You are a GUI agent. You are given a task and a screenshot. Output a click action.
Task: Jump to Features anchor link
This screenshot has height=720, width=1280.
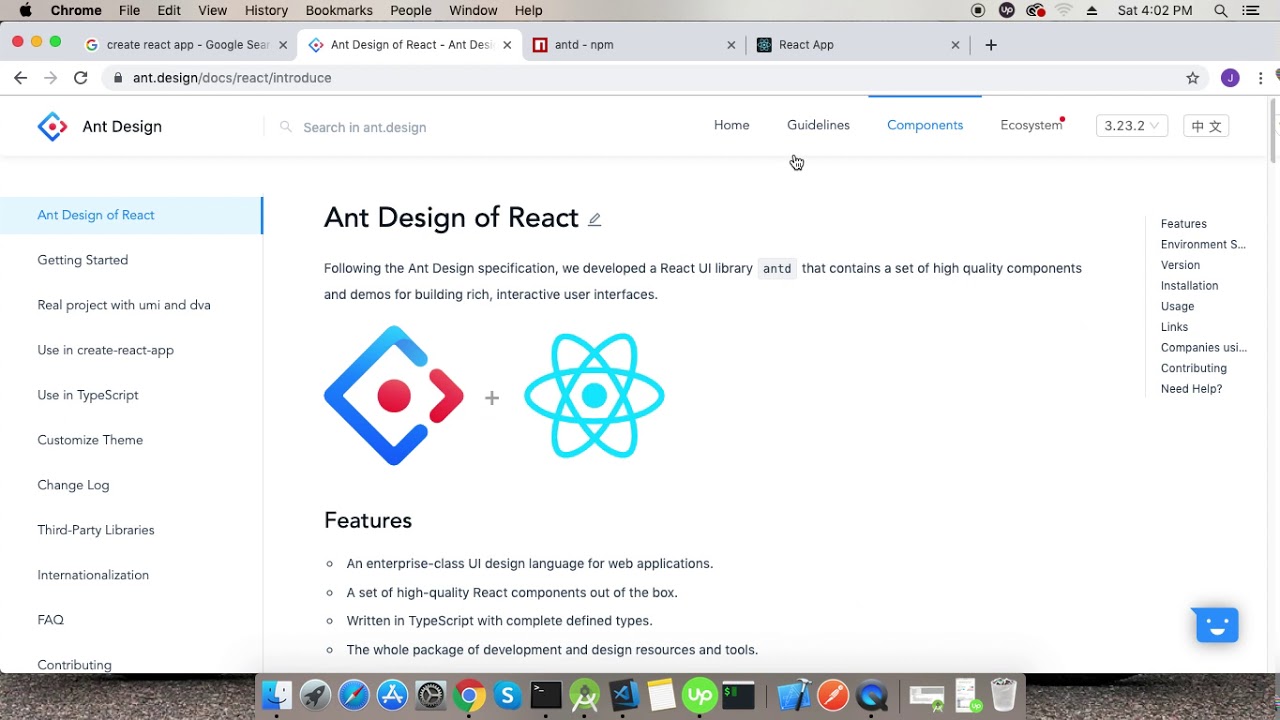point(1183,224)
